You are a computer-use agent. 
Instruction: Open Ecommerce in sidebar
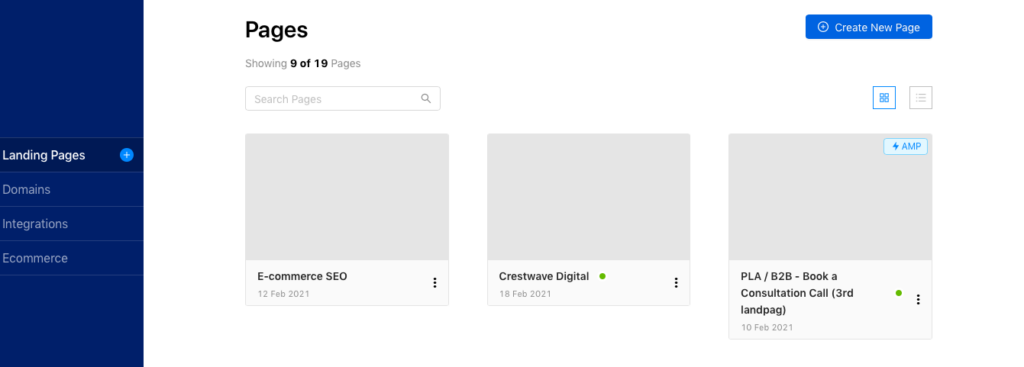click(71, 258)
